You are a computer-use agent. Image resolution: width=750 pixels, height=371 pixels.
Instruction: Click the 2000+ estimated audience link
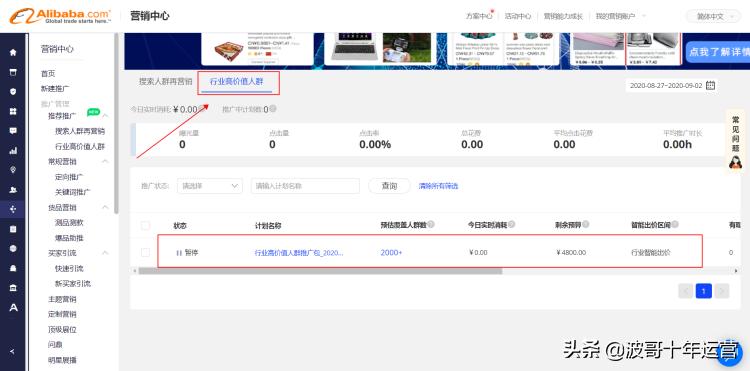tap(391, 252)
